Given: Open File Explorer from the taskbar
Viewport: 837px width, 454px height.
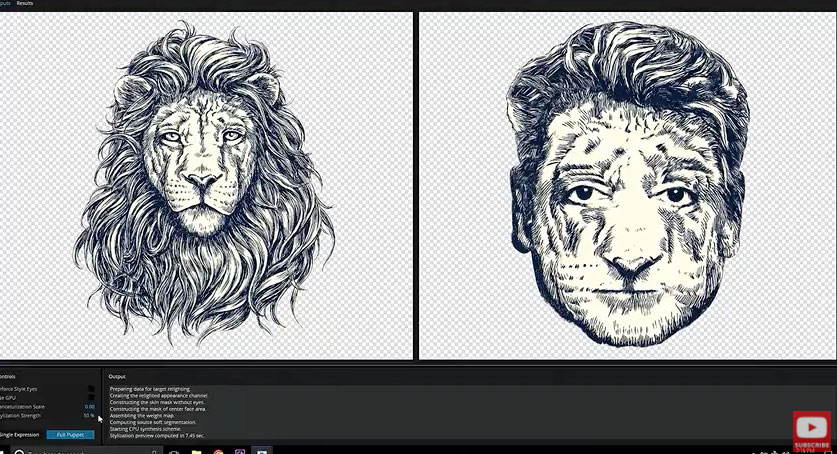Looking at the screenshot, I should pos(197,451).
